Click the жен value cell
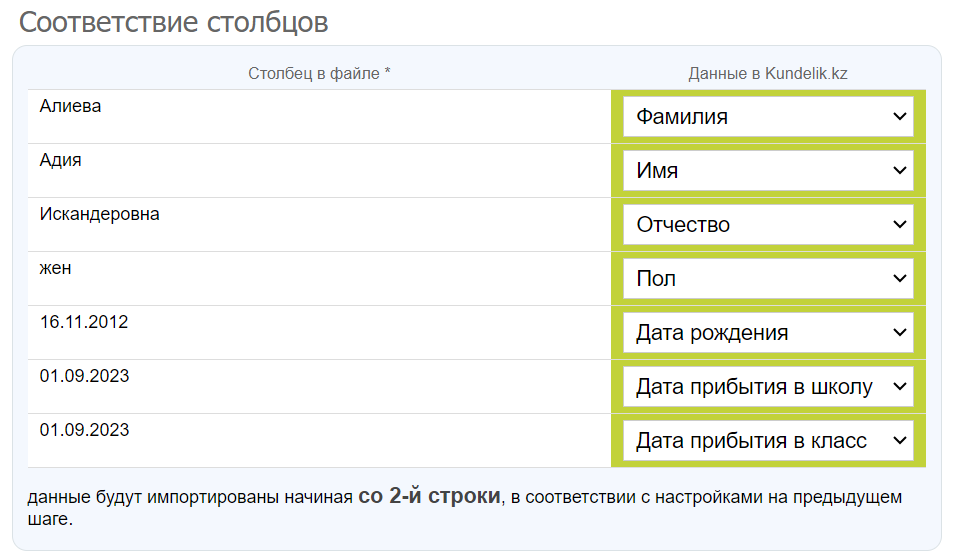The image size is (953, 560). [56, 268]
